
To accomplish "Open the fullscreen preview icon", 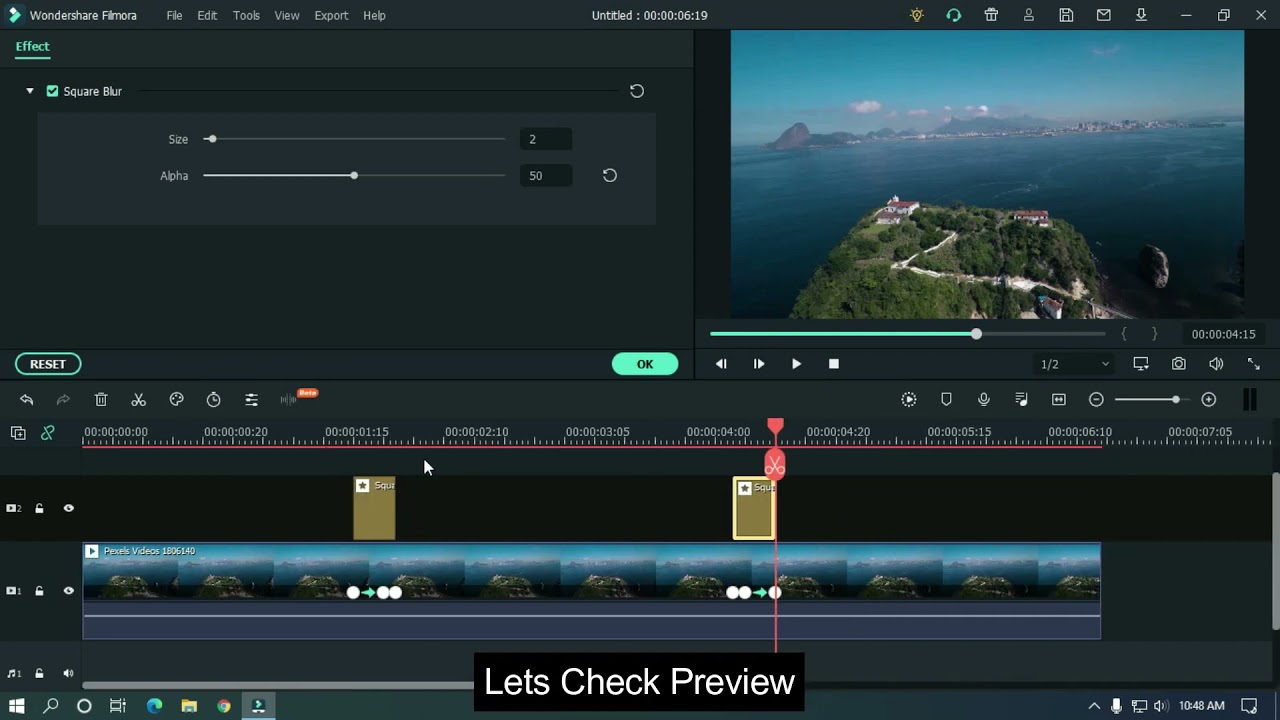I will (x=1254, y=364).
